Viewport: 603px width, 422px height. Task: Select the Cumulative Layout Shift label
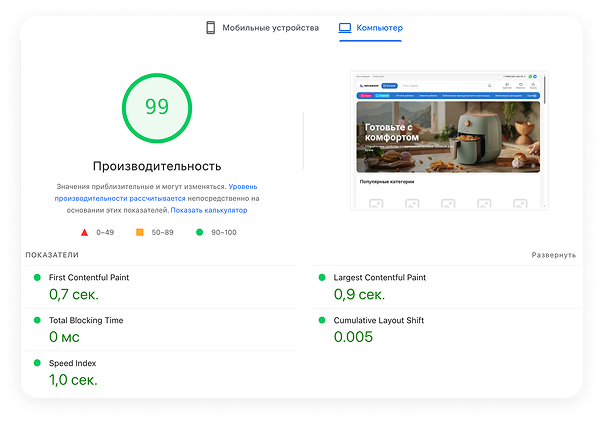pos(379,320)
